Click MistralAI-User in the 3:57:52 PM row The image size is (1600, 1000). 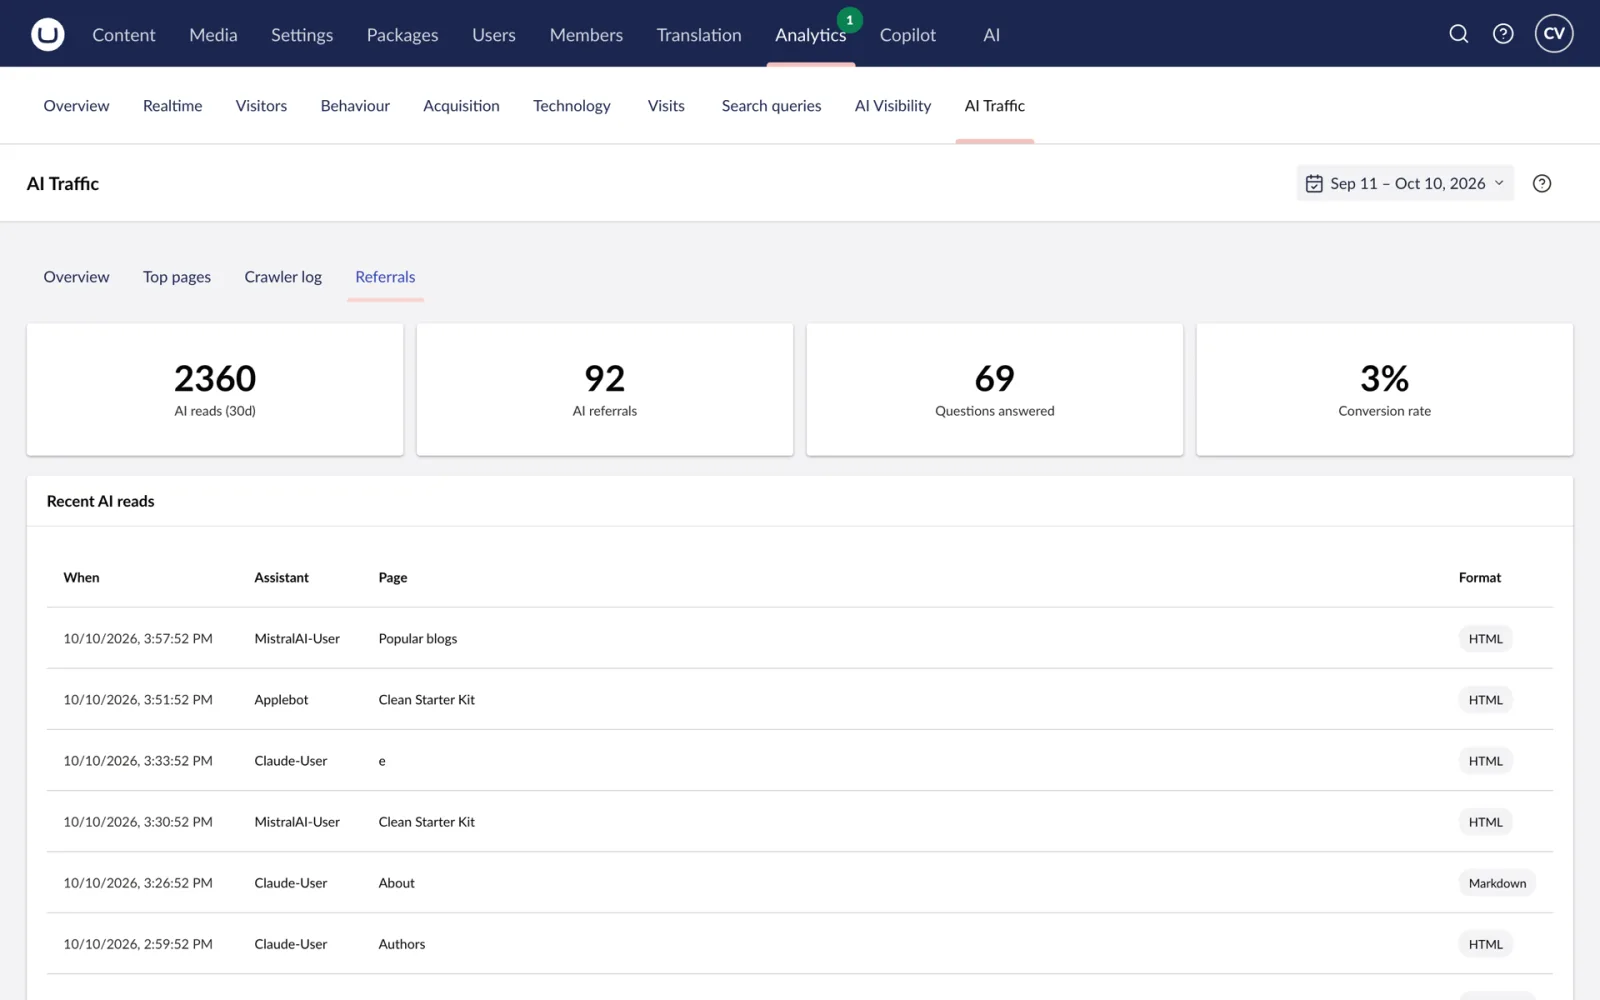pos(297,639)
